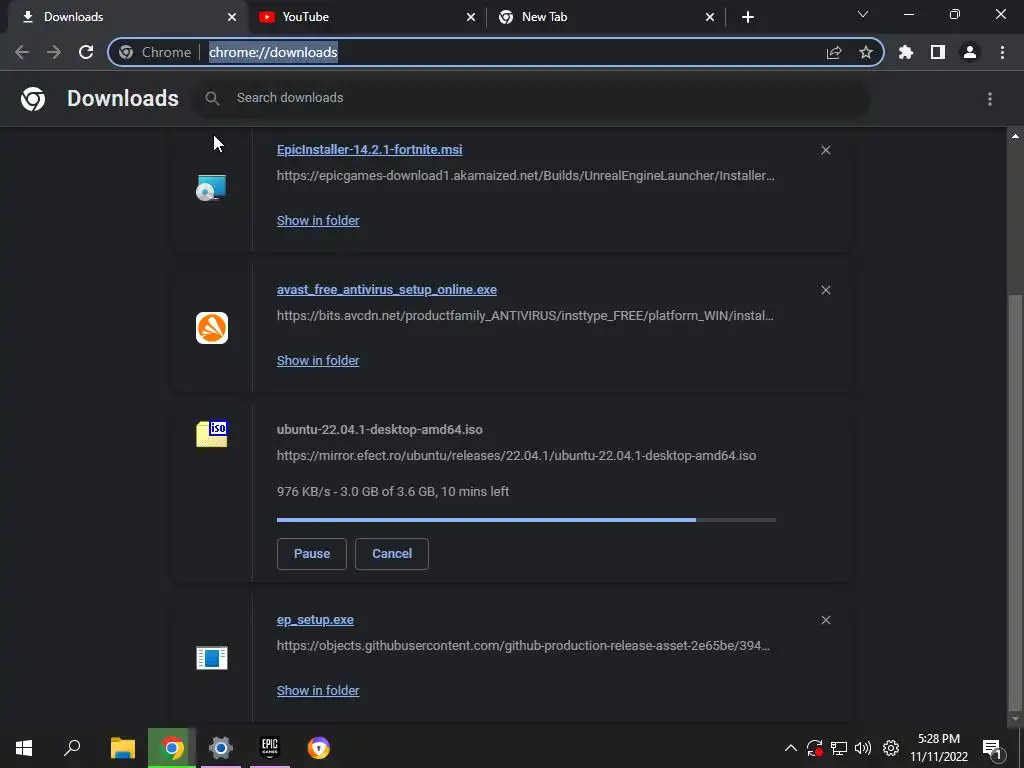Image resolution: width=1024 pixels, height=768 pixels.
Task: Open the volume speaker tray icon
Action: (863, 748)
